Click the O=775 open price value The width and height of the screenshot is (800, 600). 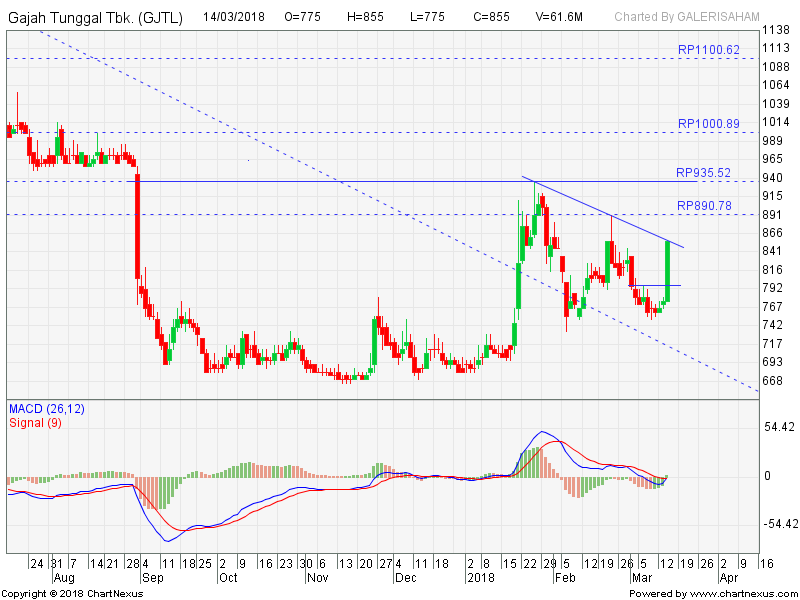pos(304,17)
